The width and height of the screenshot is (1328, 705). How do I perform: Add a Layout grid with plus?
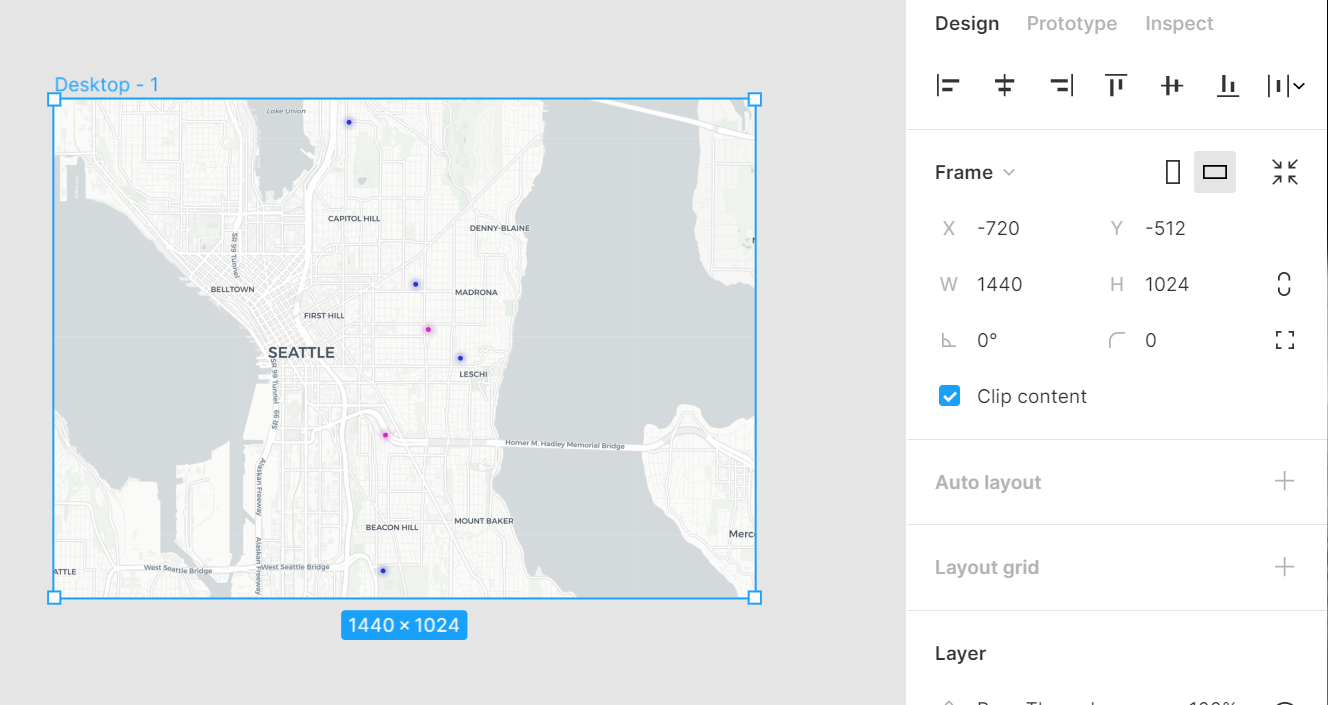pos(1285,567)
